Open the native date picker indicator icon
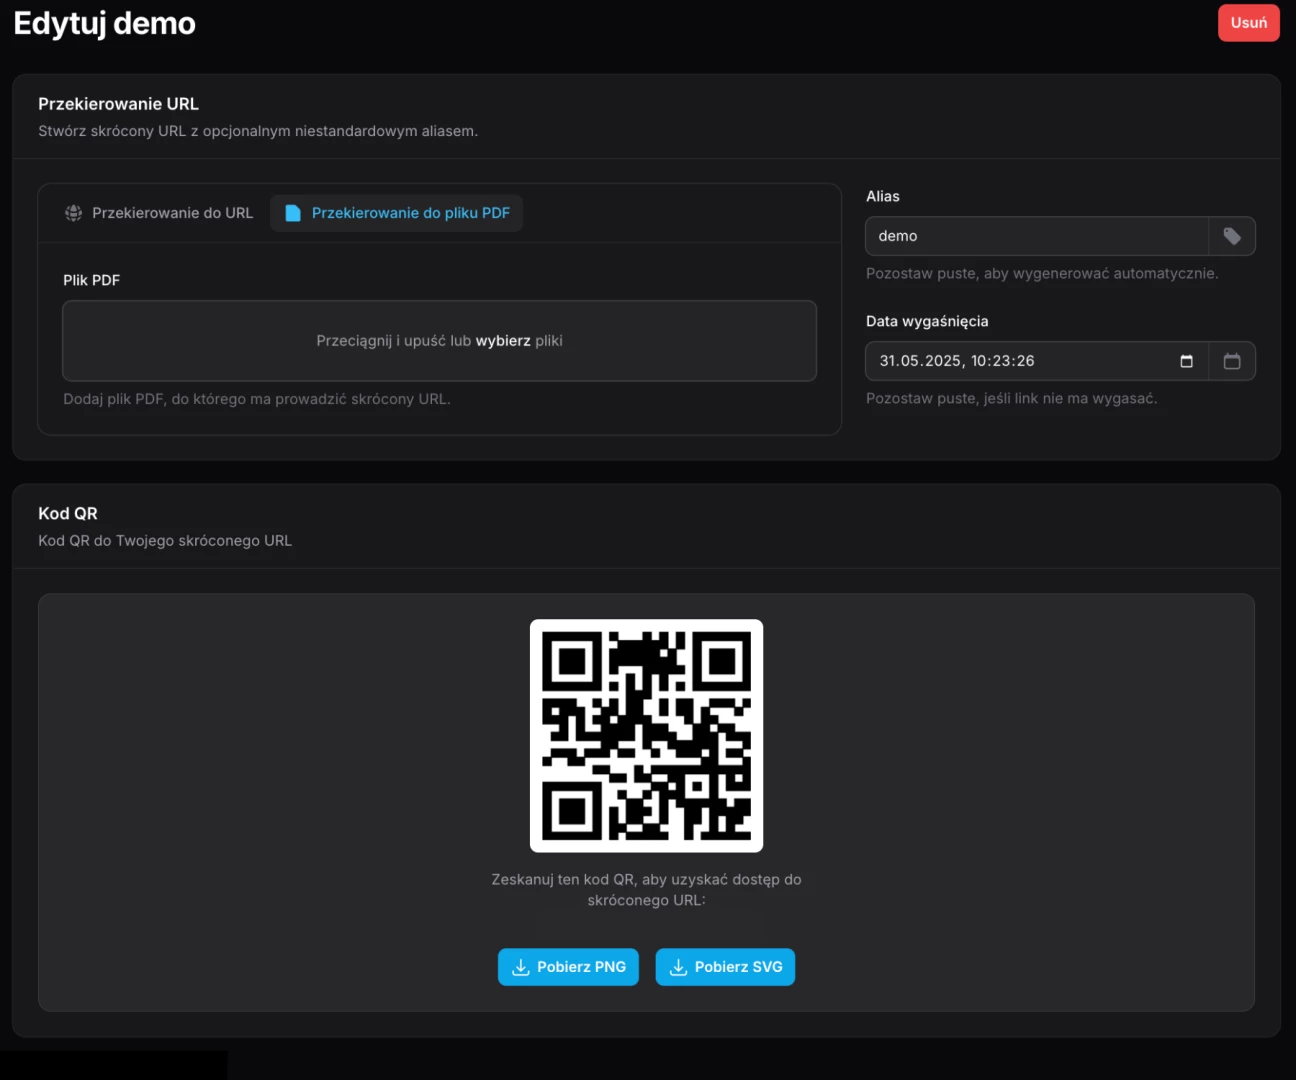 1186,361
